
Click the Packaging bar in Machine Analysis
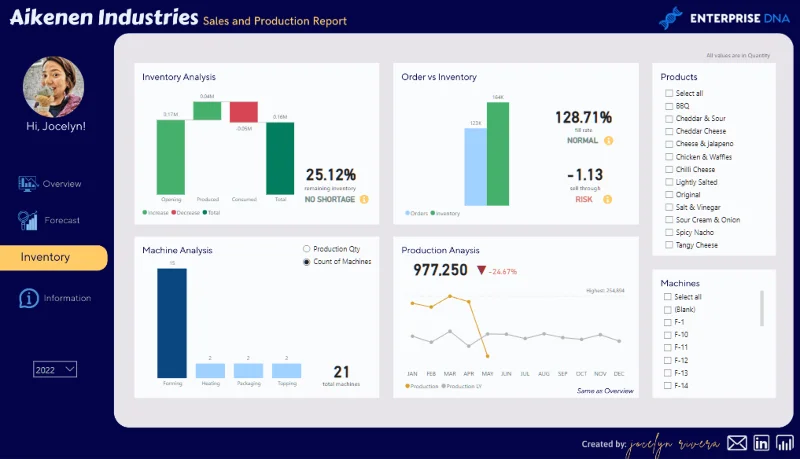pos(248,371)
